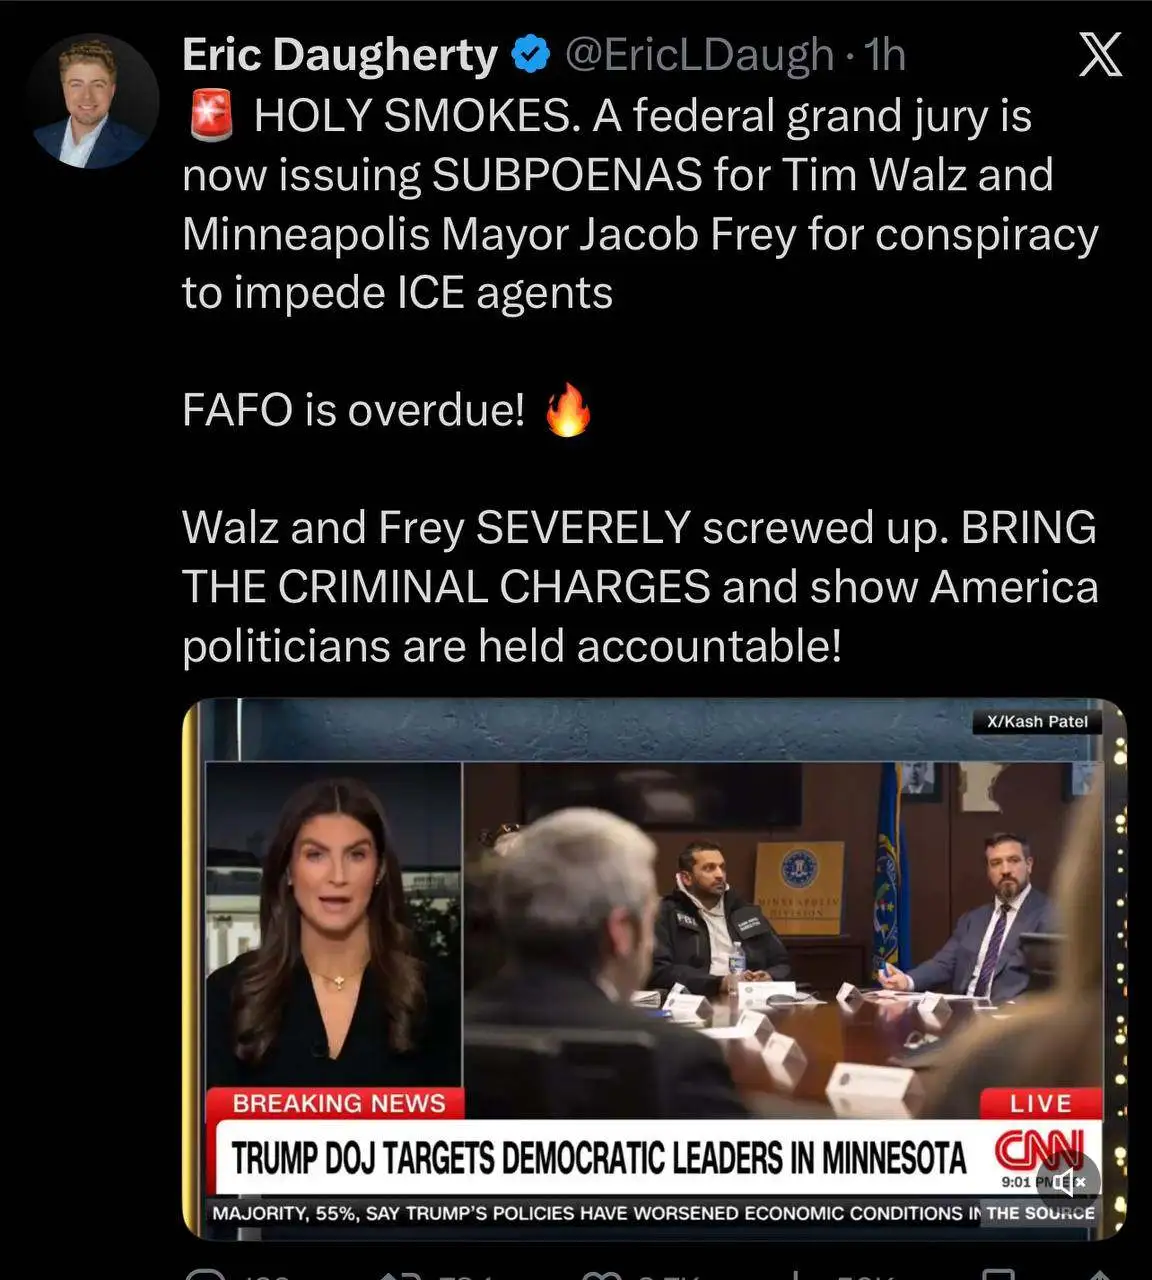
Task: Click the red LIVE badge on the video
Action: (x=1040, y=1103)
